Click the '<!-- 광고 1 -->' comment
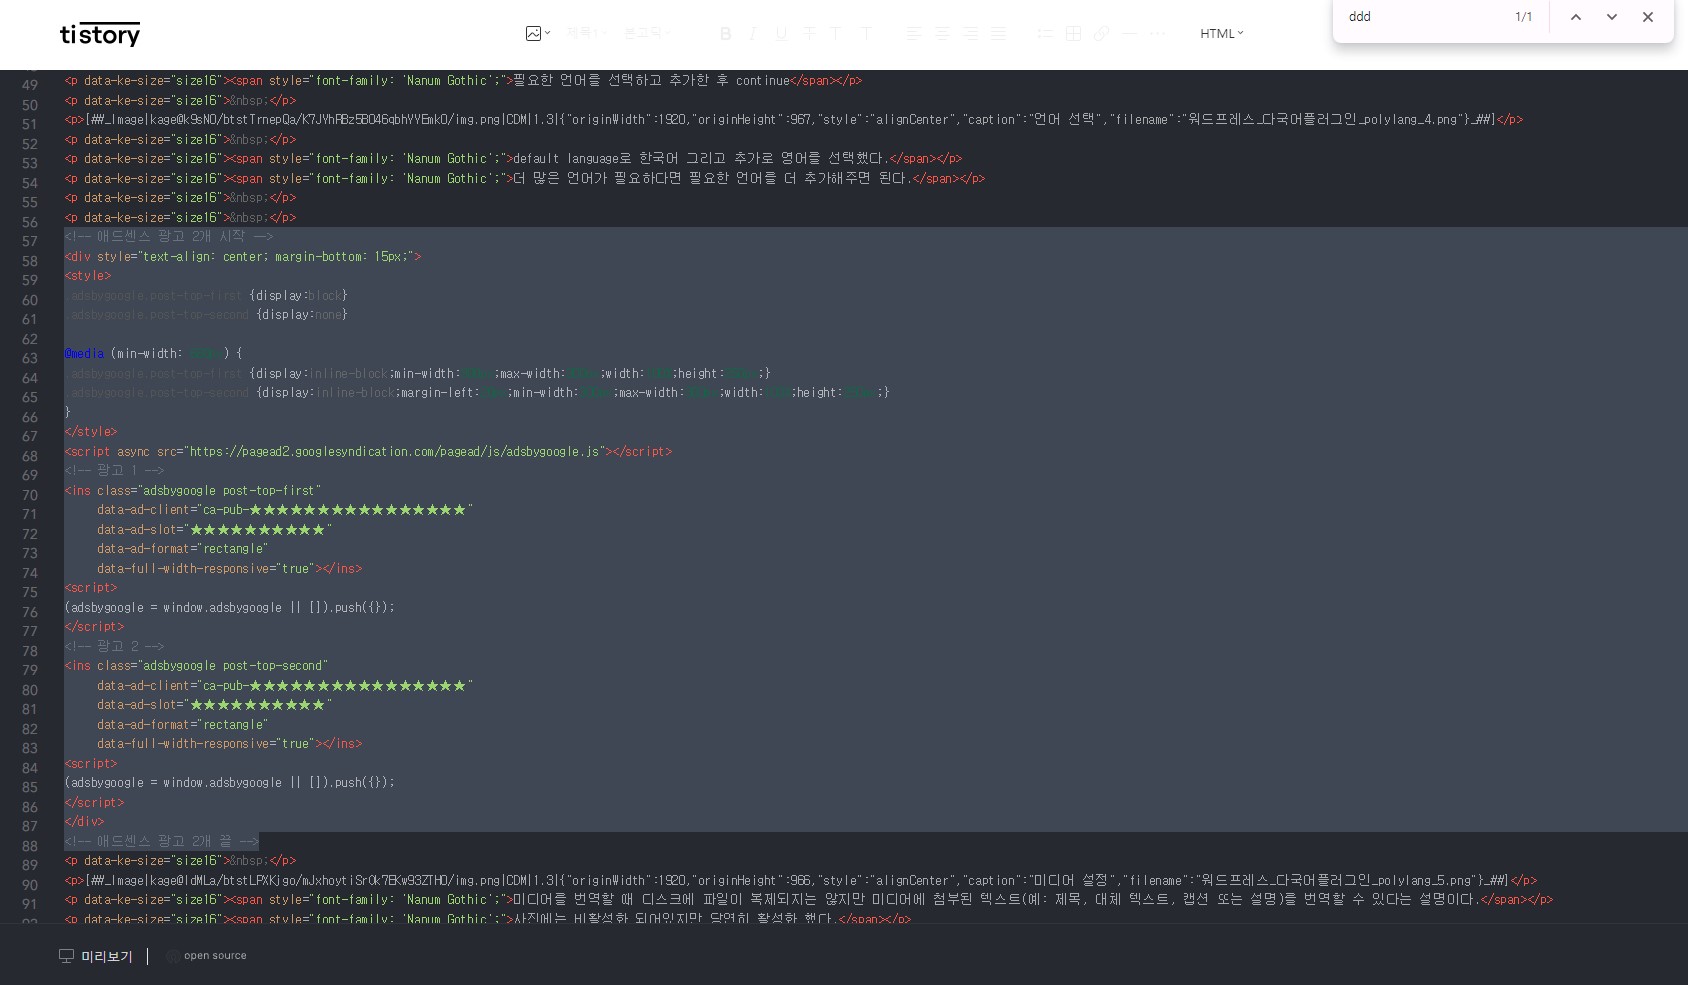This screenshot has width=1688, height=985. coord(114,471)
